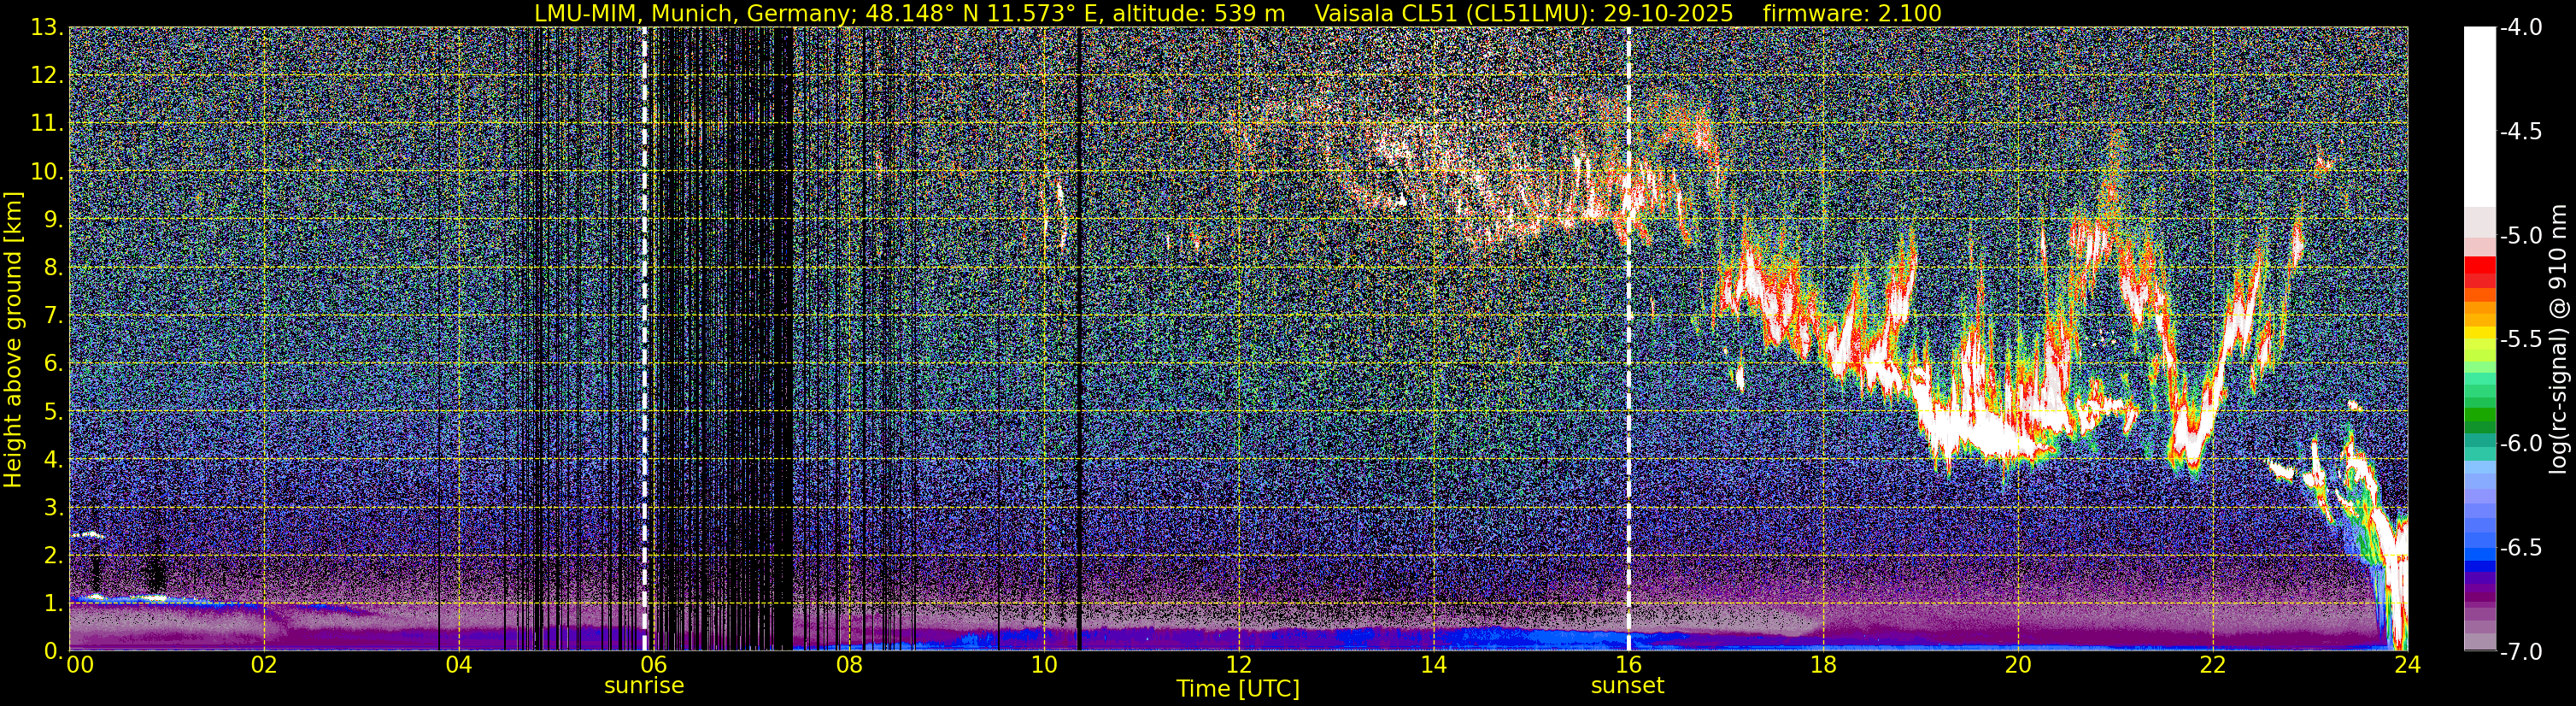Click the 'Height above ground [km]' axis label

point(13,339)
